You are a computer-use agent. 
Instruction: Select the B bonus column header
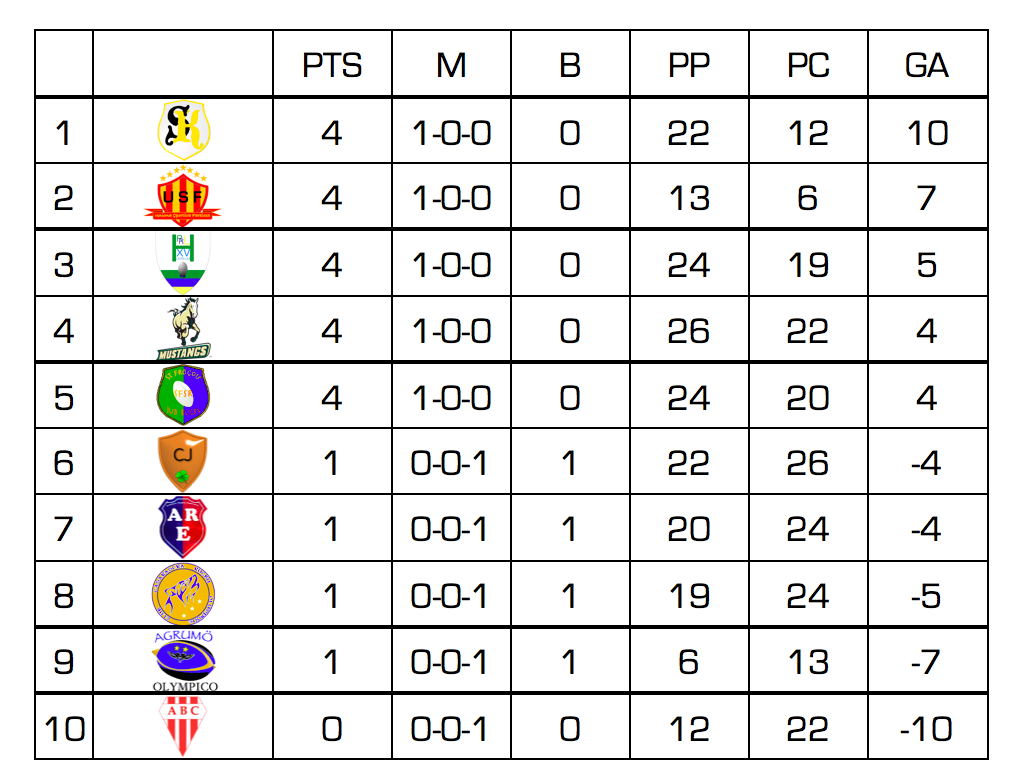(570, 65)
